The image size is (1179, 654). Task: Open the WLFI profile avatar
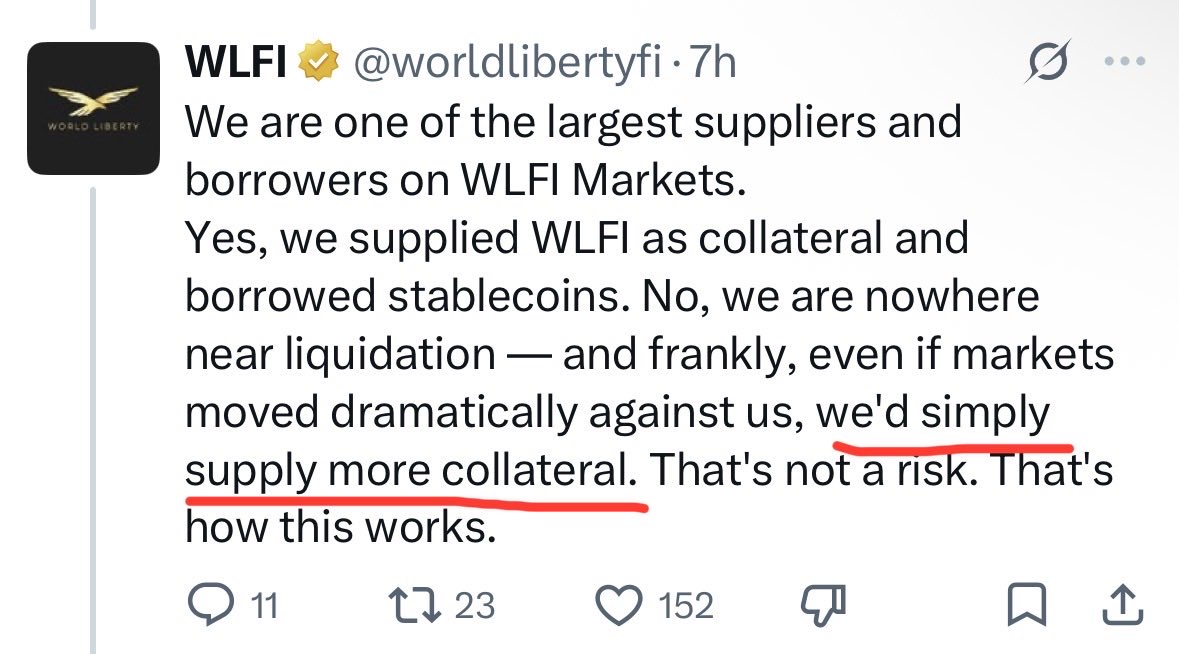93,109
